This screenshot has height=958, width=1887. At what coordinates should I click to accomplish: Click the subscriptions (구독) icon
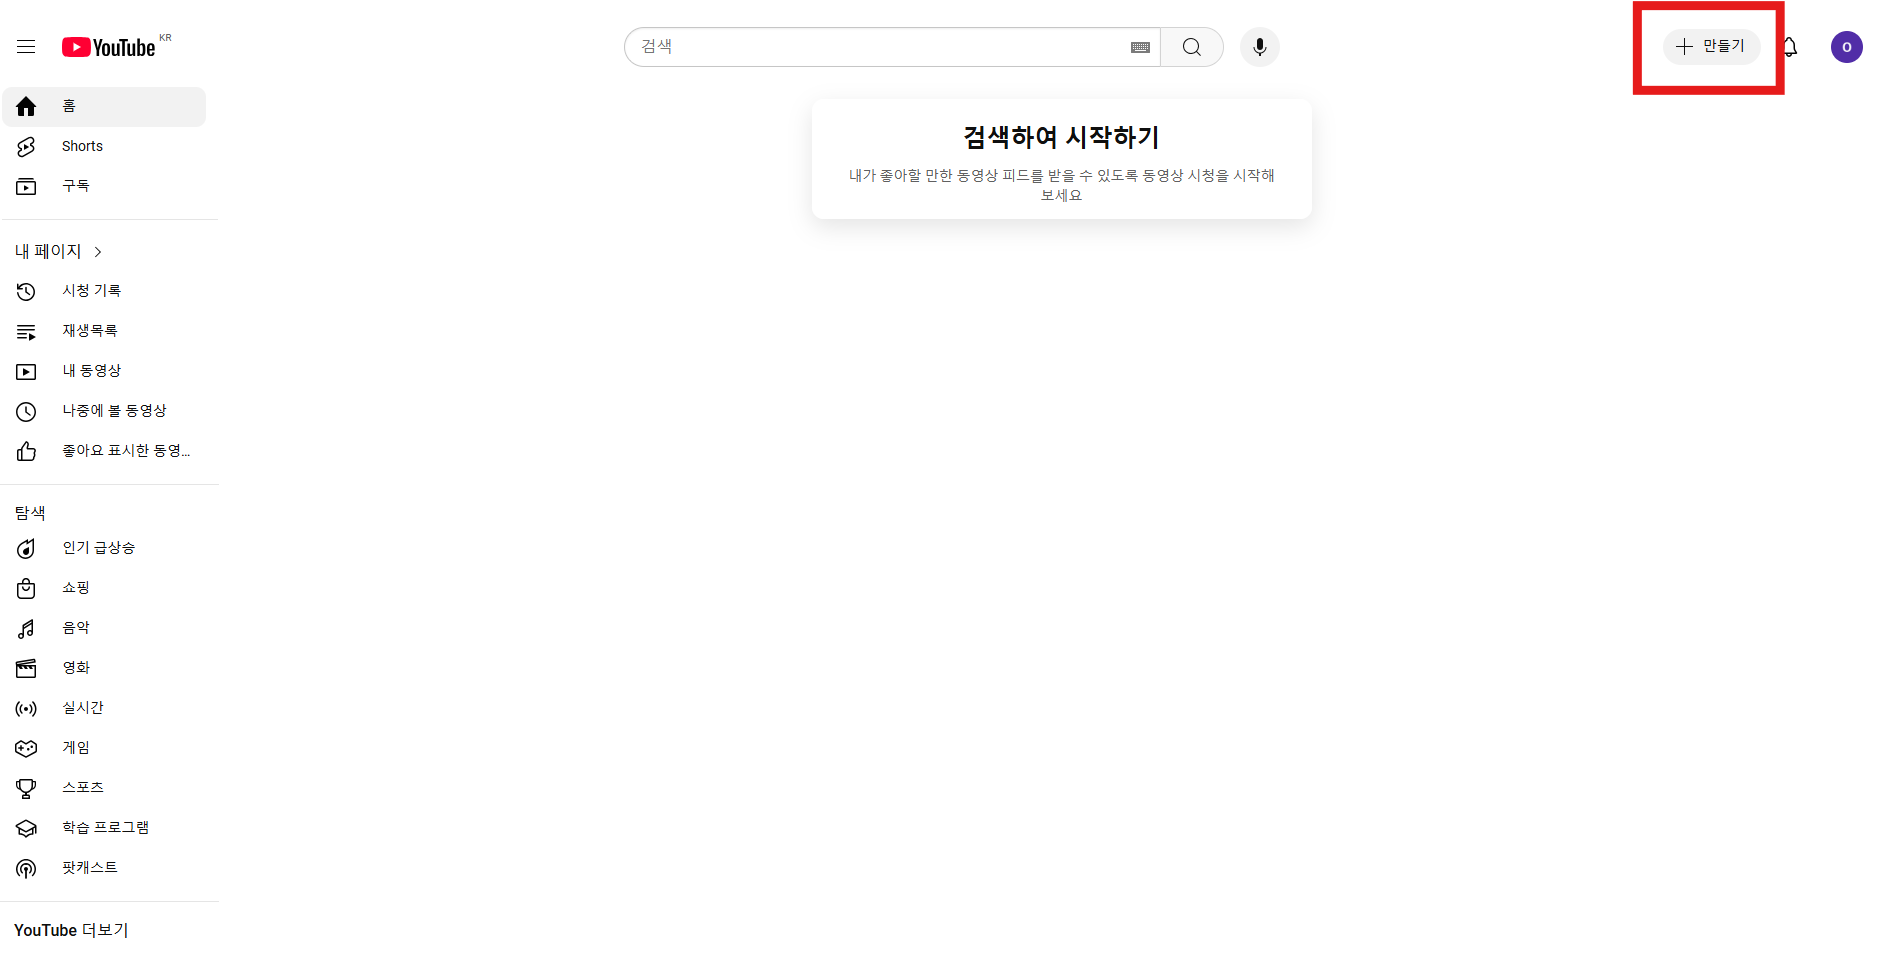coord(26,187)
